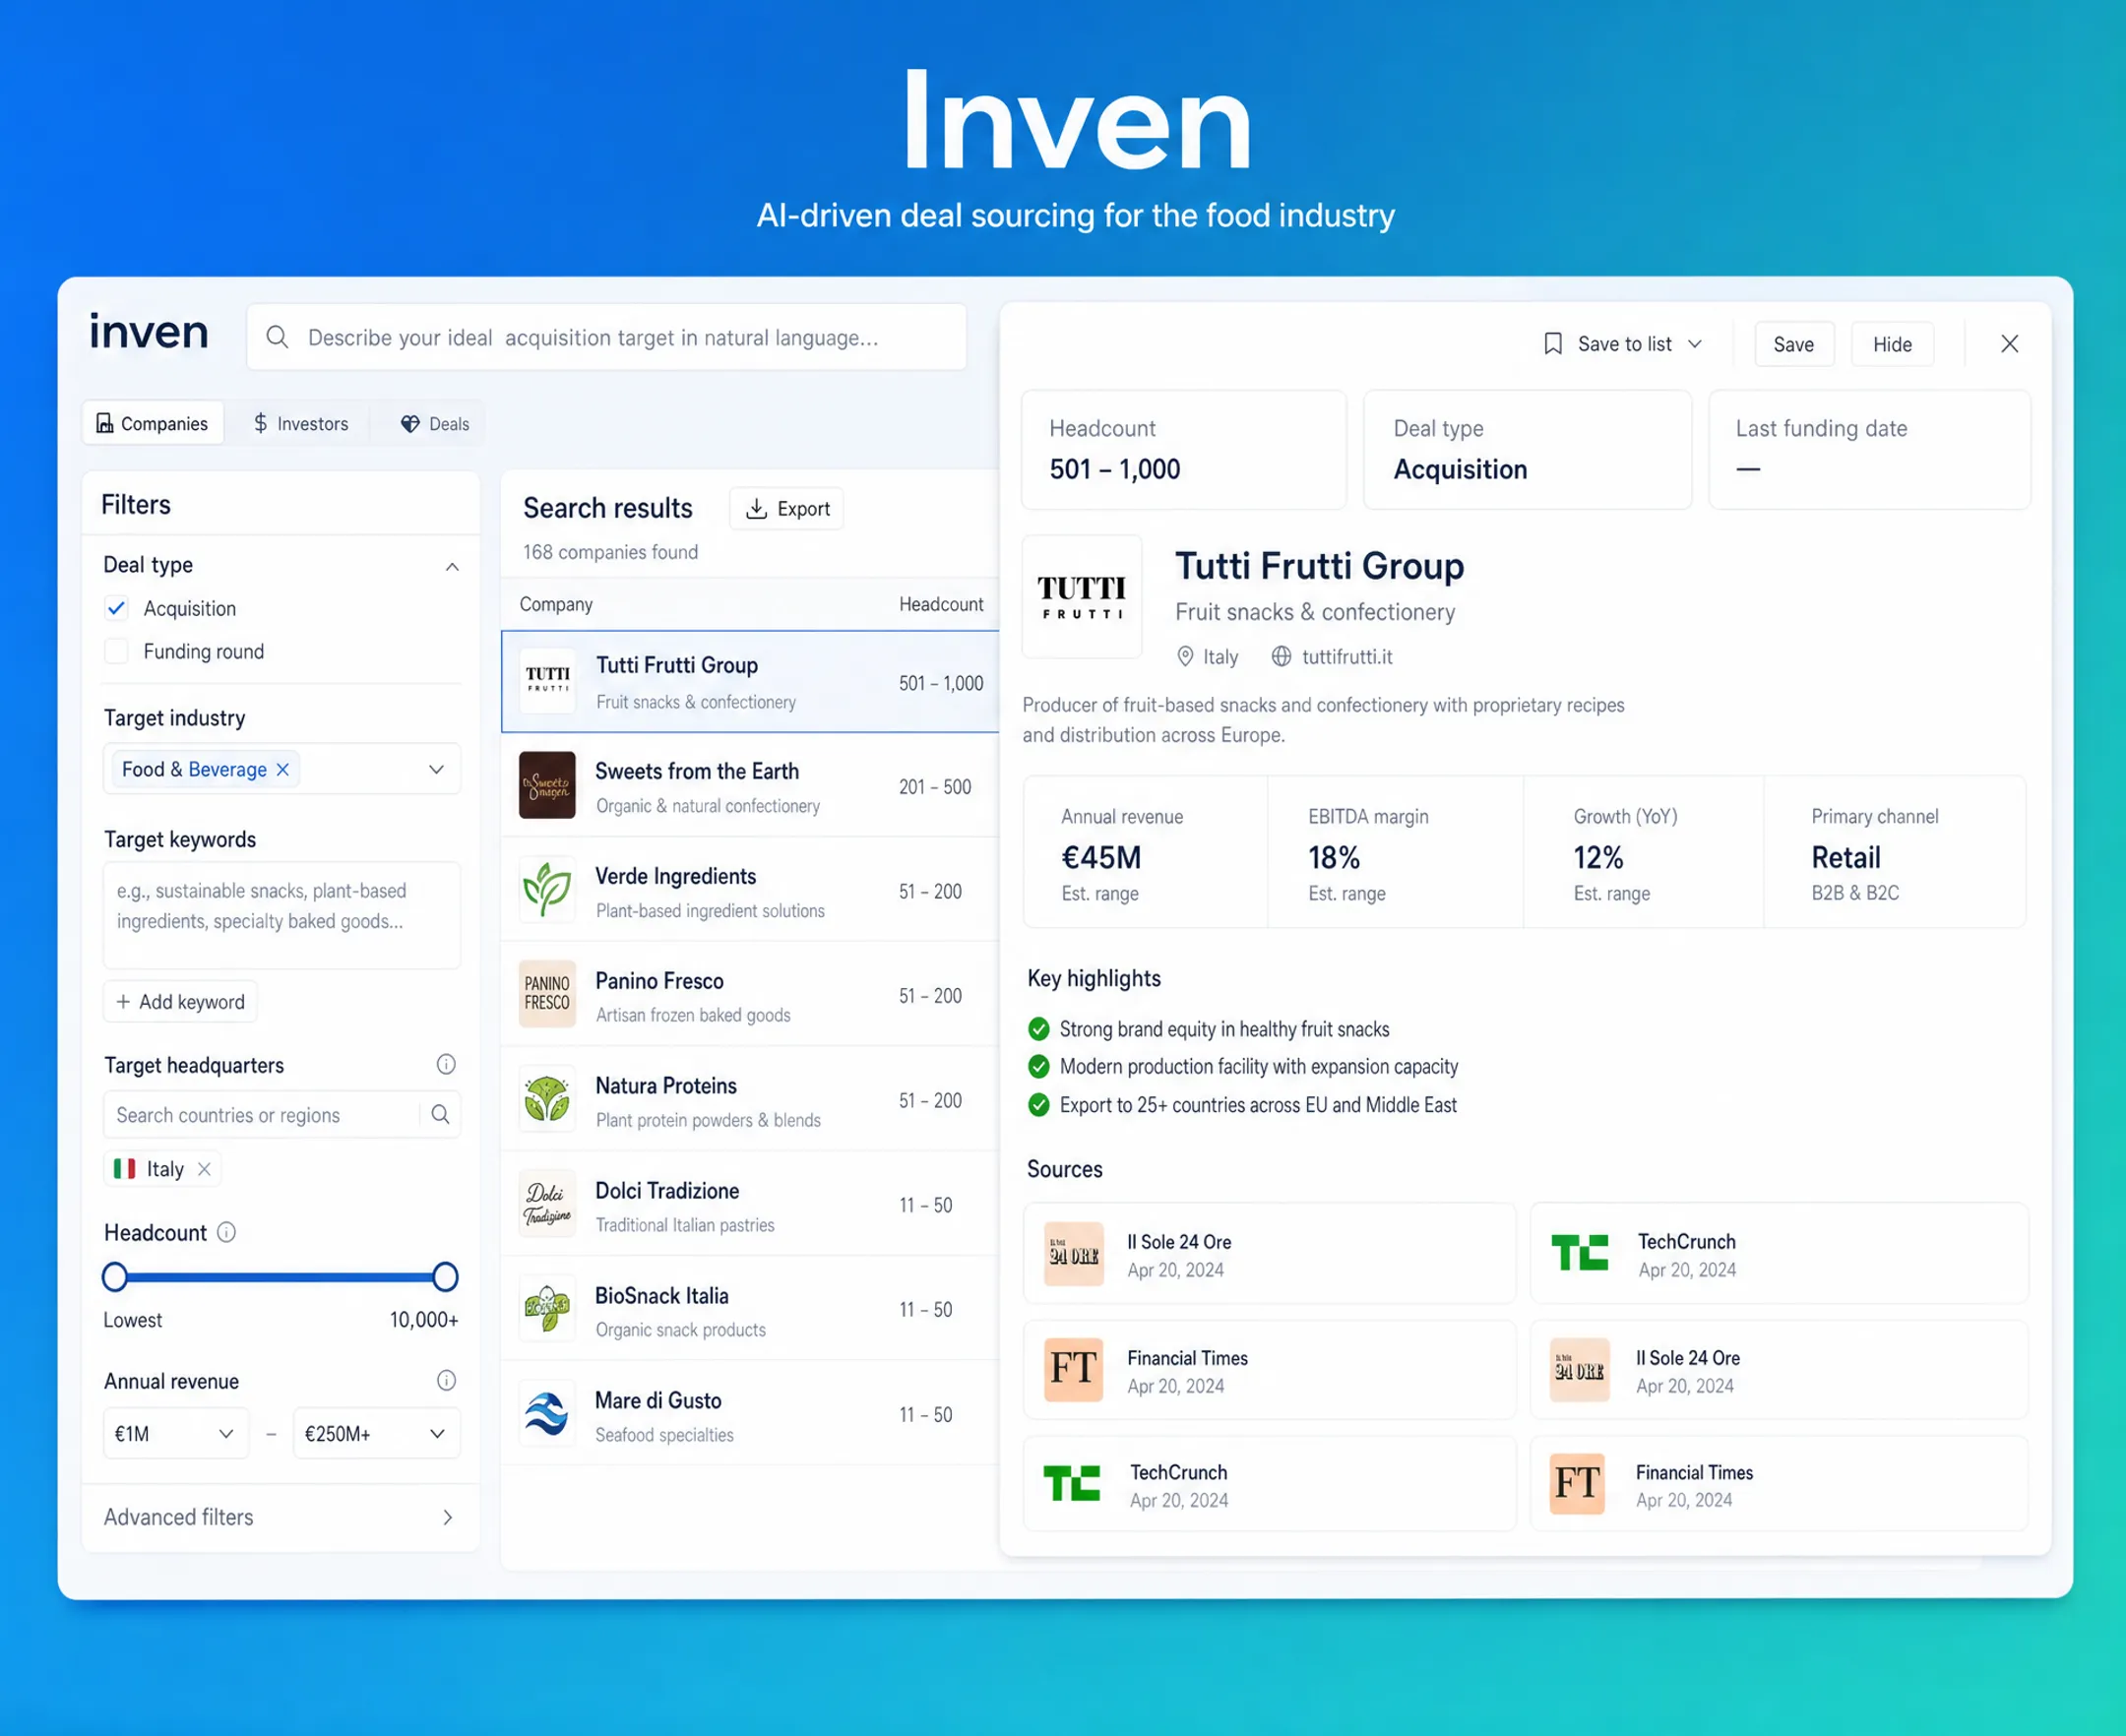The image size is (2126, 1736).
Task: Click the Verde Ingredients leaf logo
Action: (x=547, y=889)
